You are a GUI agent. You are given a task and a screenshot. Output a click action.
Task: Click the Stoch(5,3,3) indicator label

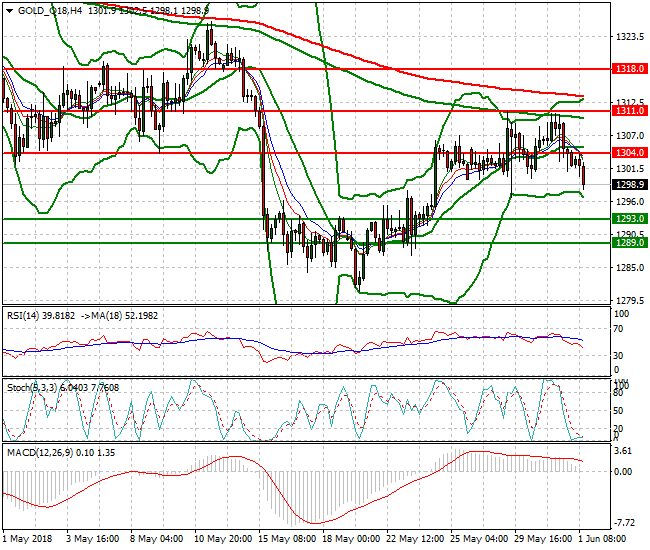32,384
